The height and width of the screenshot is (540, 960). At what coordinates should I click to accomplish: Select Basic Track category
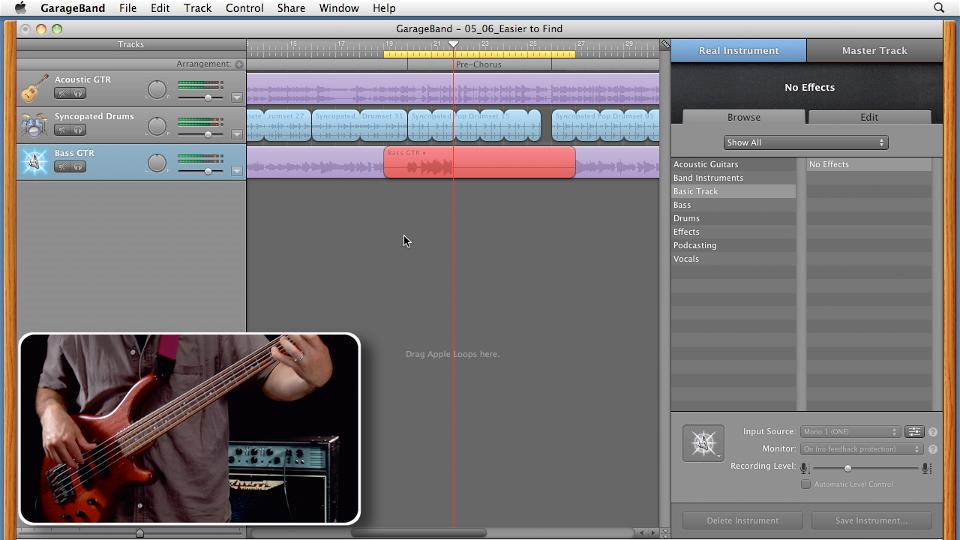click(x=733, y=191)
